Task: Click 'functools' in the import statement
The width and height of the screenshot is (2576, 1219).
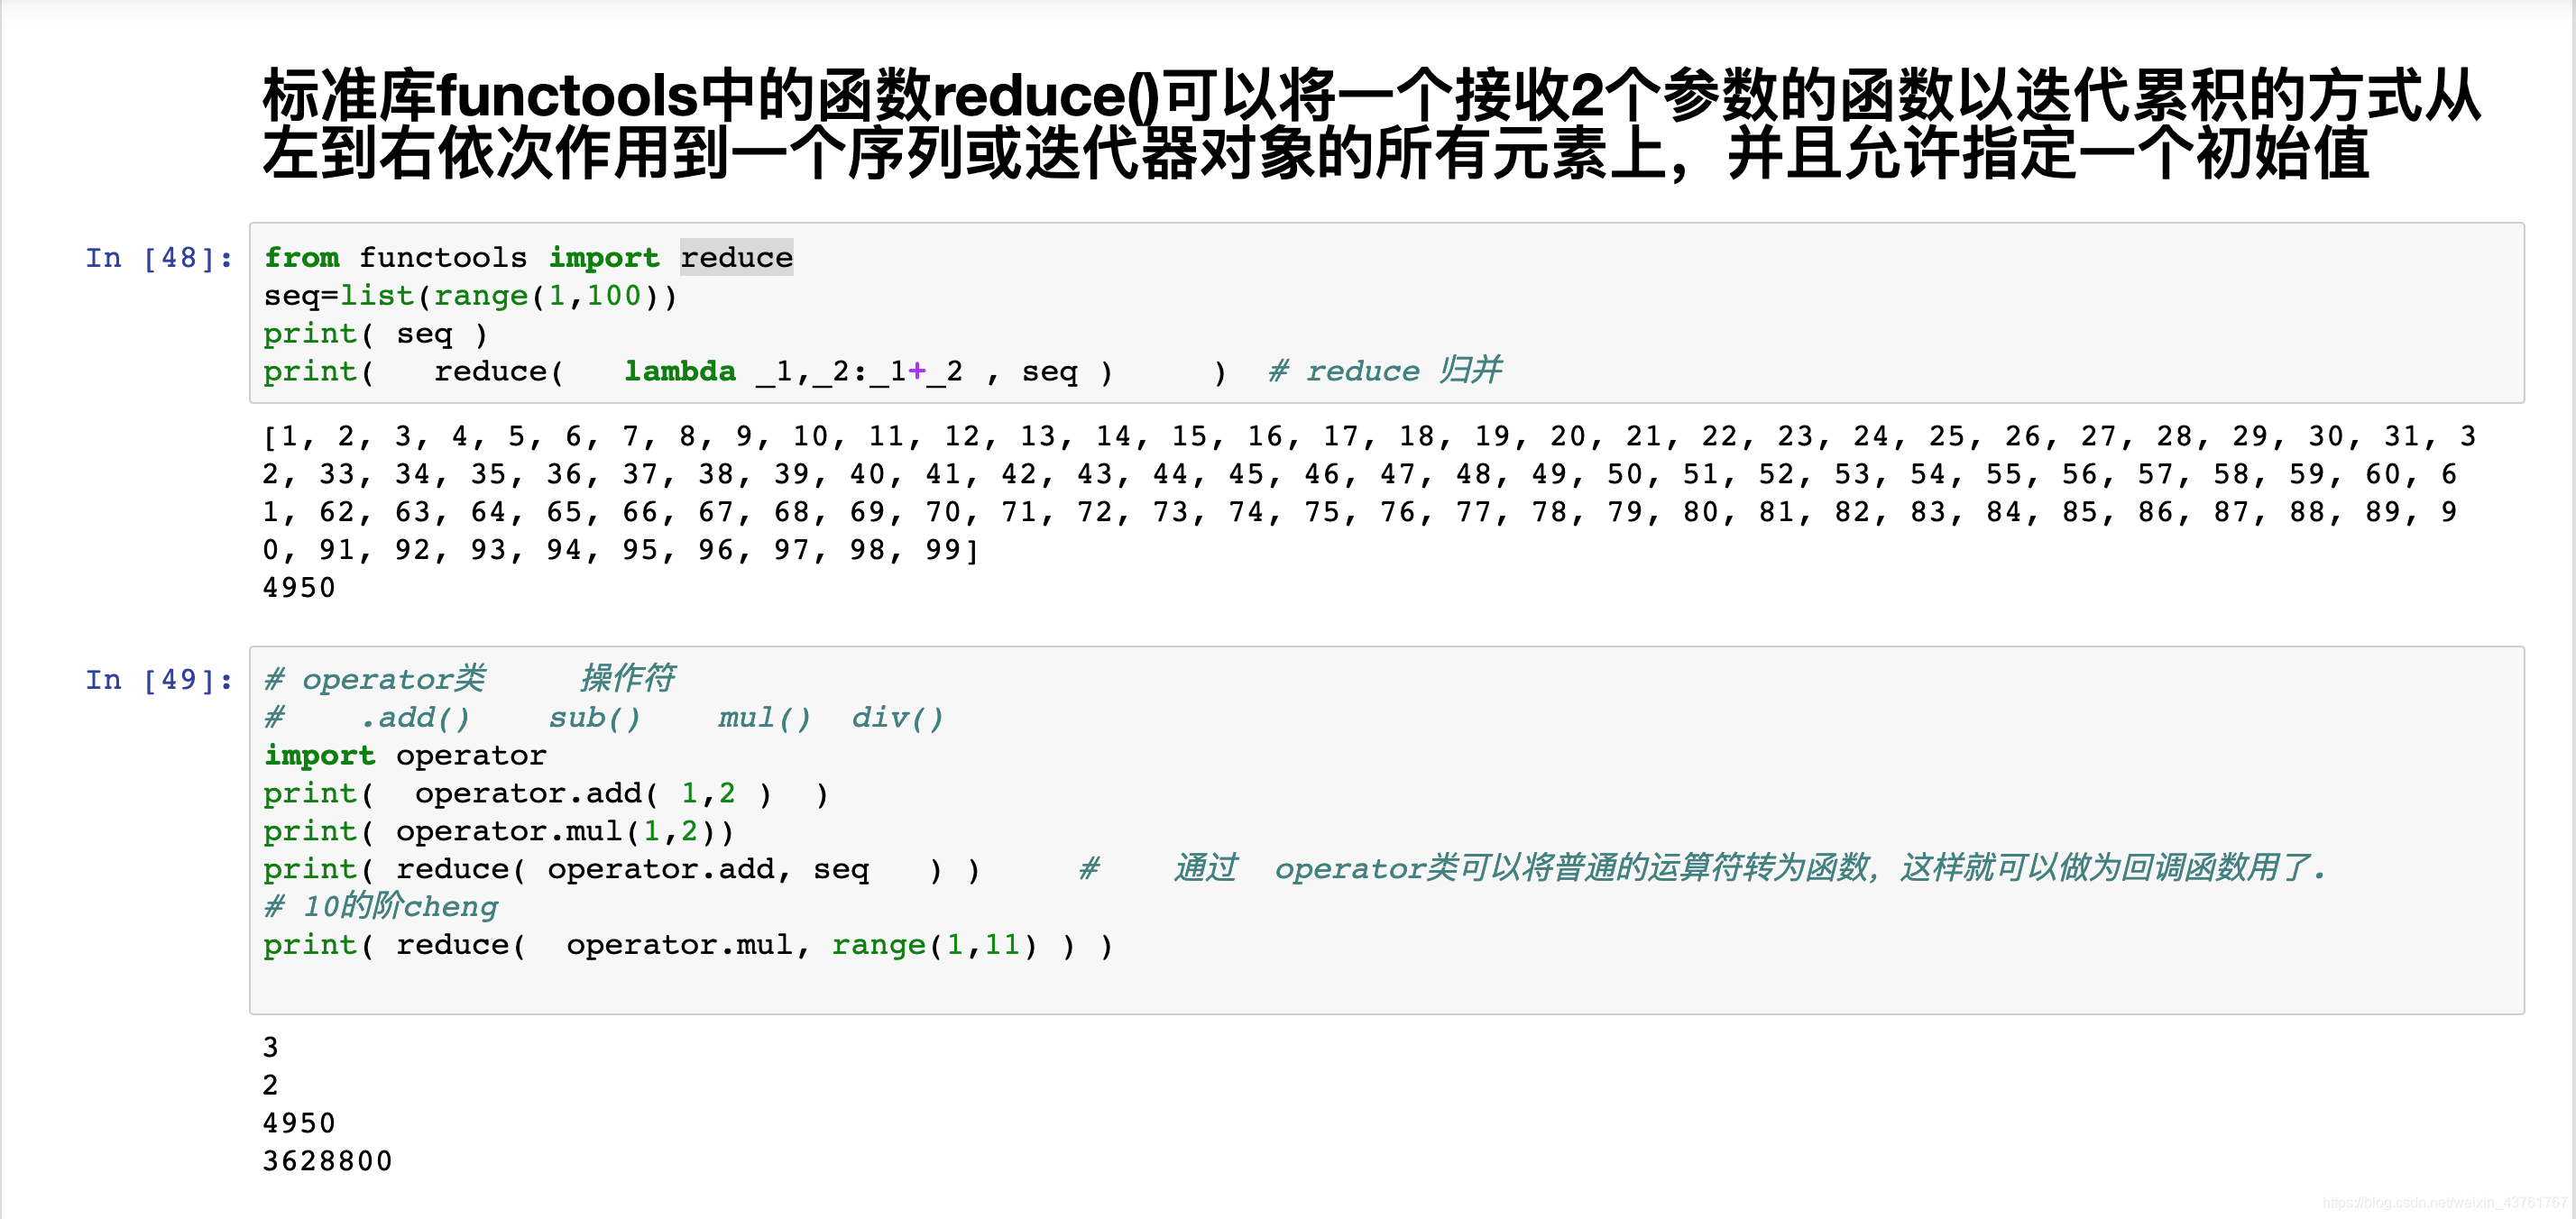Action: pyautogui.click(x=443, y=258)
